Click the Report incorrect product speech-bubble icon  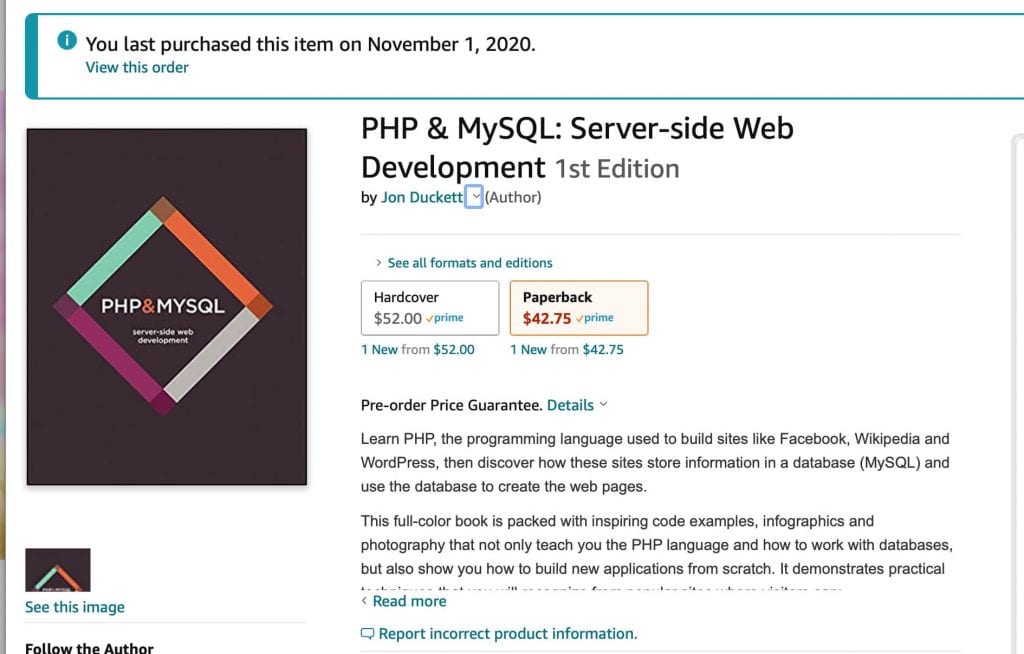coord(368,633)
